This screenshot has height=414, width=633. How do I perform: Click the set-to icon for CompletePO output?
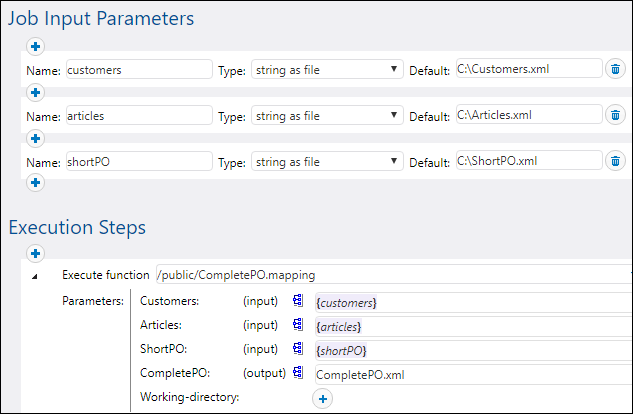click(298, 374)
